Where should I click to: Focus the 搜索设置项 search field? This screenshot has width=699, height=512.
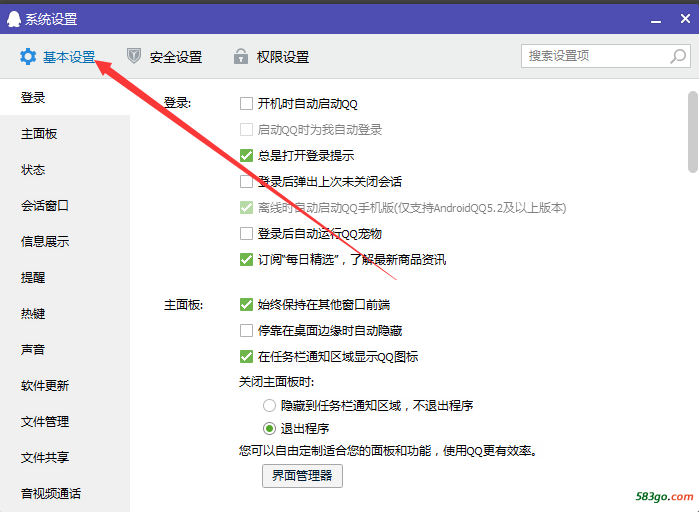pos(606,56)
